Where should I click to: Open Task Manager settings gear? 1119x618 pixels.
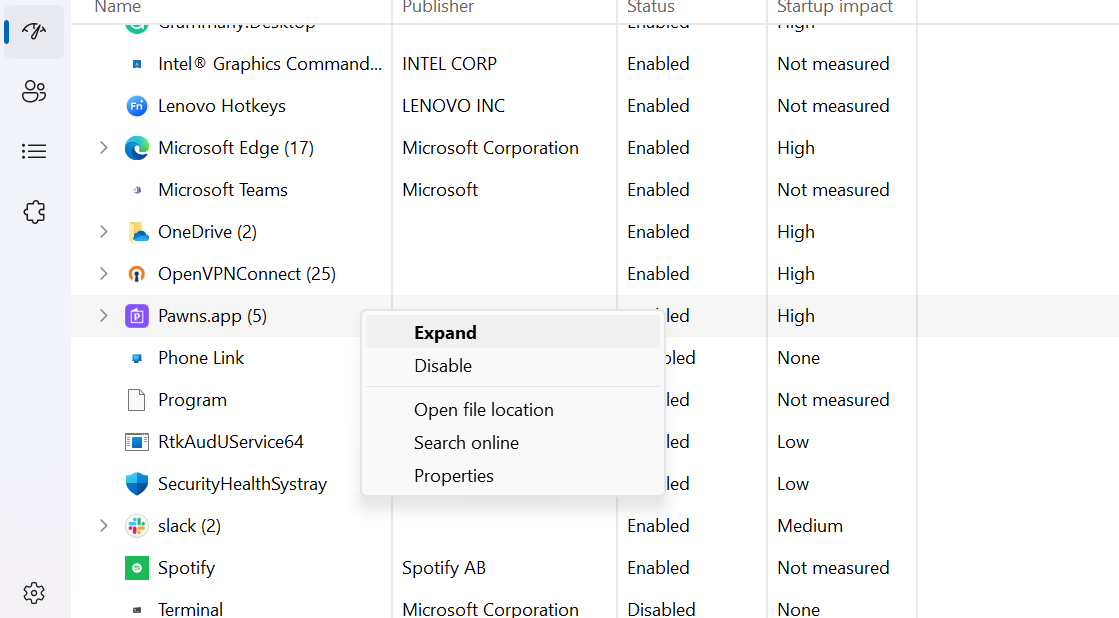34,593
